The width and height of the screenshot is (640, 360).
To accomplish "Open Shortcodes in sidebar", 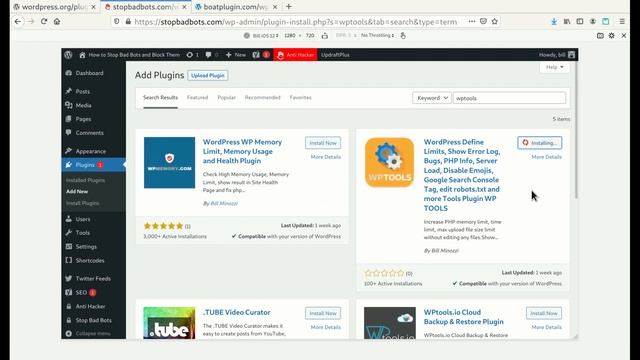I will [90, 260].
